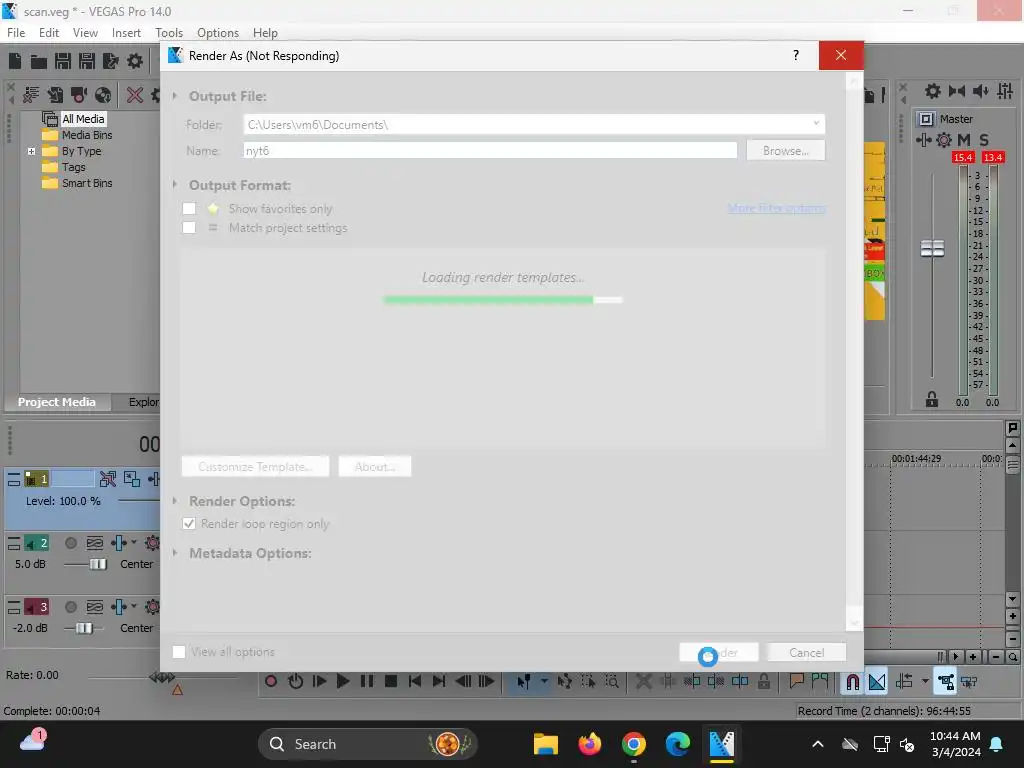This screenshot has height=768, width=1024.
Task: Click the Stop button
Action: pos(391,682)
